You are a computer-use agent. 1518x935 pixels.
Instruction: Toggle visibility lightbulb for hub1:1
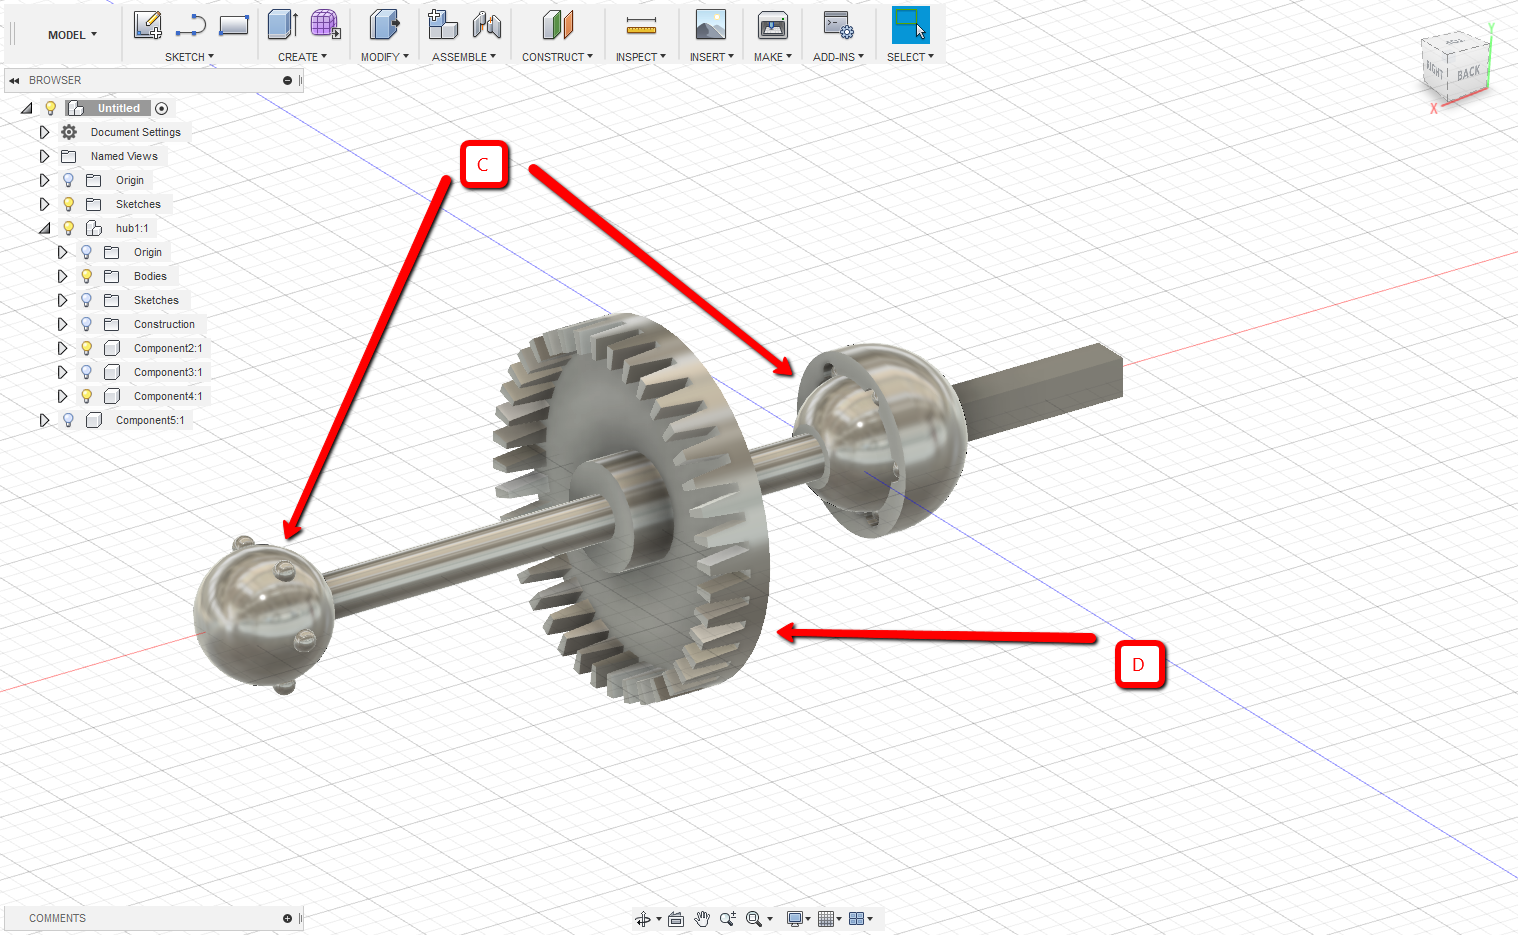(x=68, y=228)
